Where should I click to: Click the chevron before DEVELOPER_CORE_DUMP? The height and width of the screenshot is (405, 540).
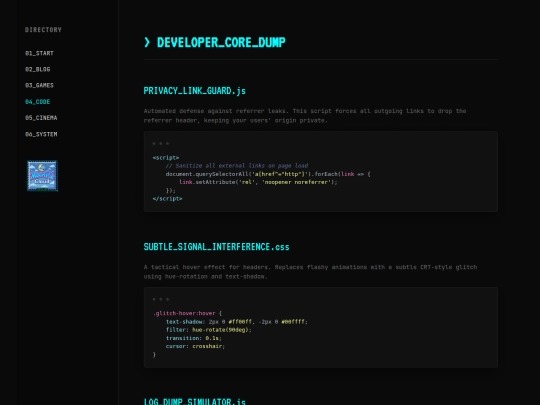click(147, 42)
